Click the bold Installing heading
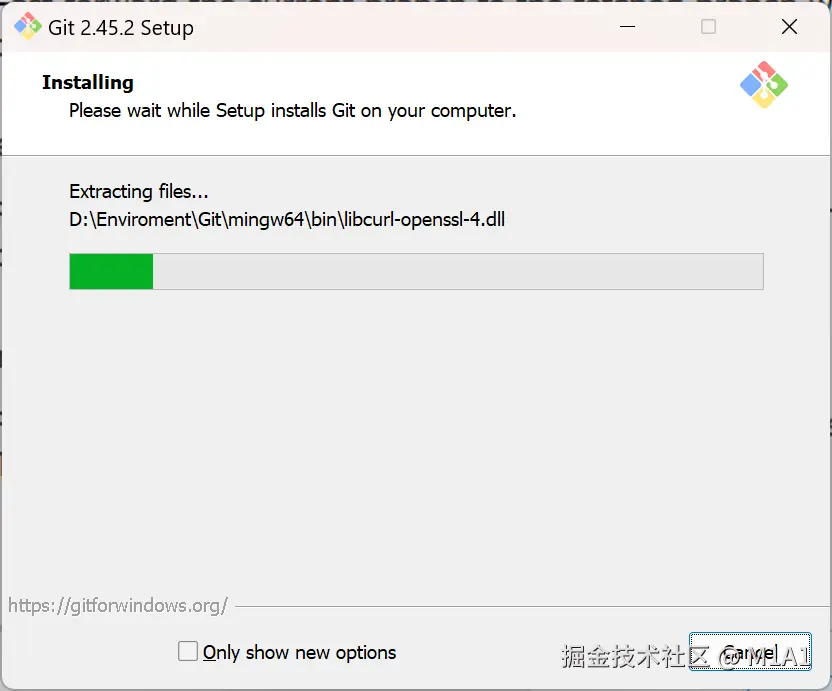This screenshot has height=691, width=832. [x=88, y=83]
